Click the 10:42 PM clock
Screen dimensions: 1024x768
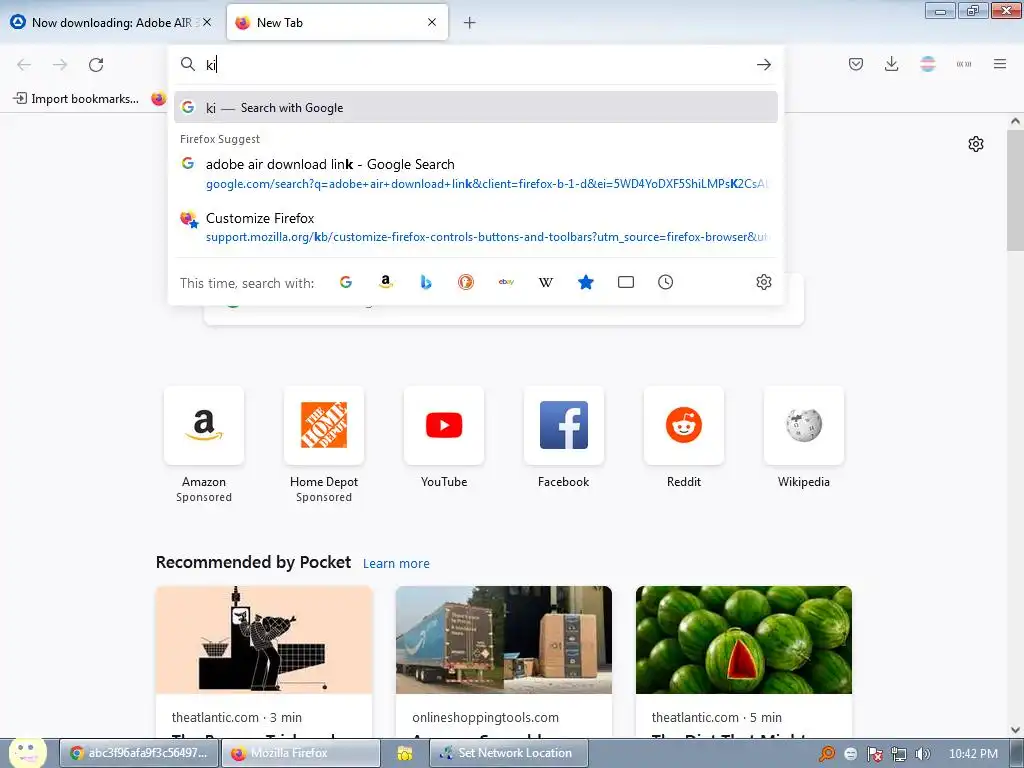(973, 754)
